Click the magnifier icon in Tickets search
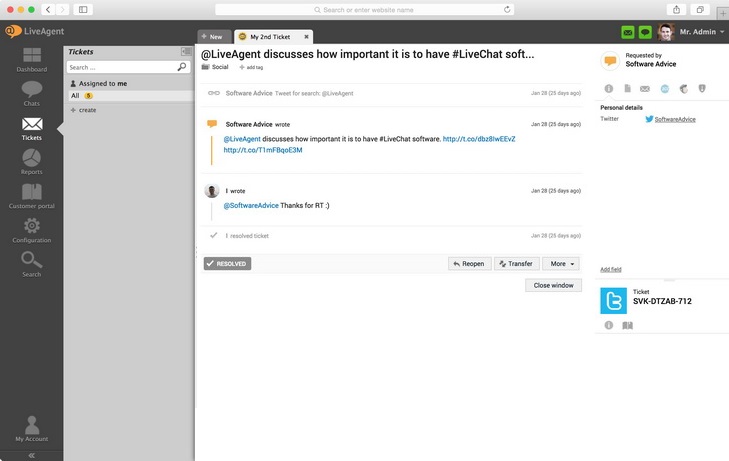This screenshot has width=729, height=461. tap(182, 67)
